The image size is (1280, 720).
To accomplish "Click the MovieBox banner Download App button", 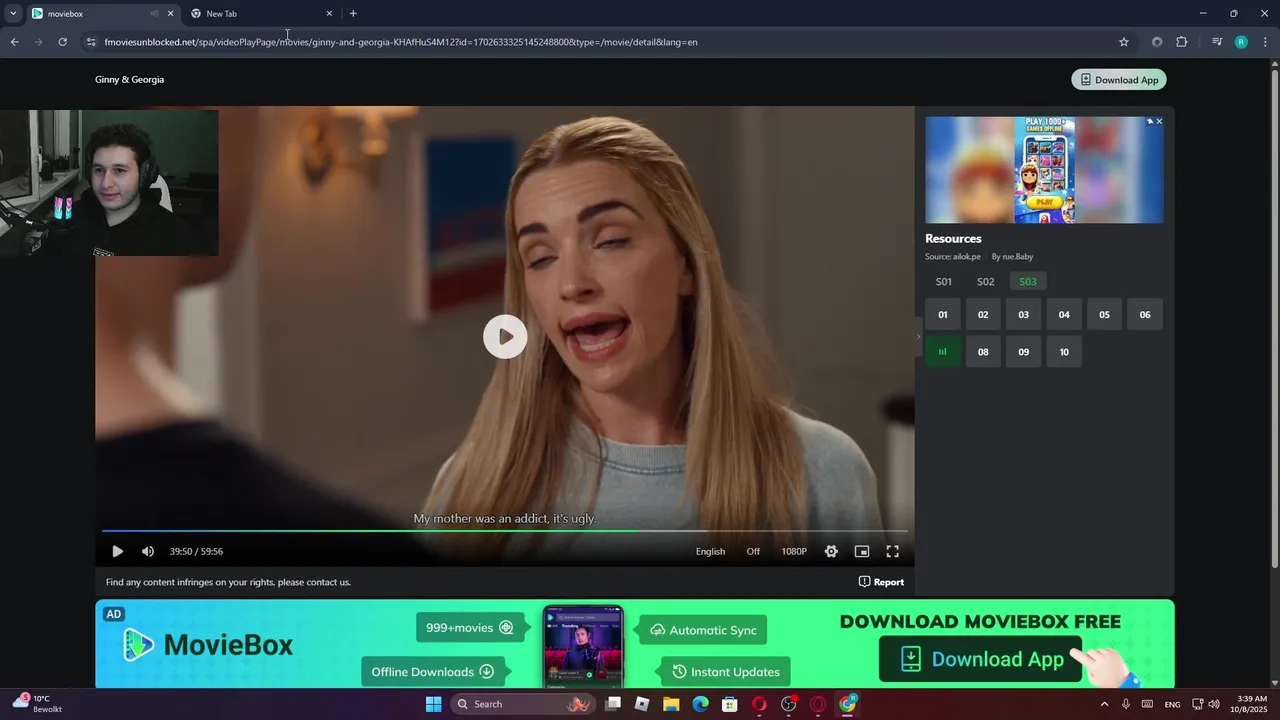I will click(980, 659).
